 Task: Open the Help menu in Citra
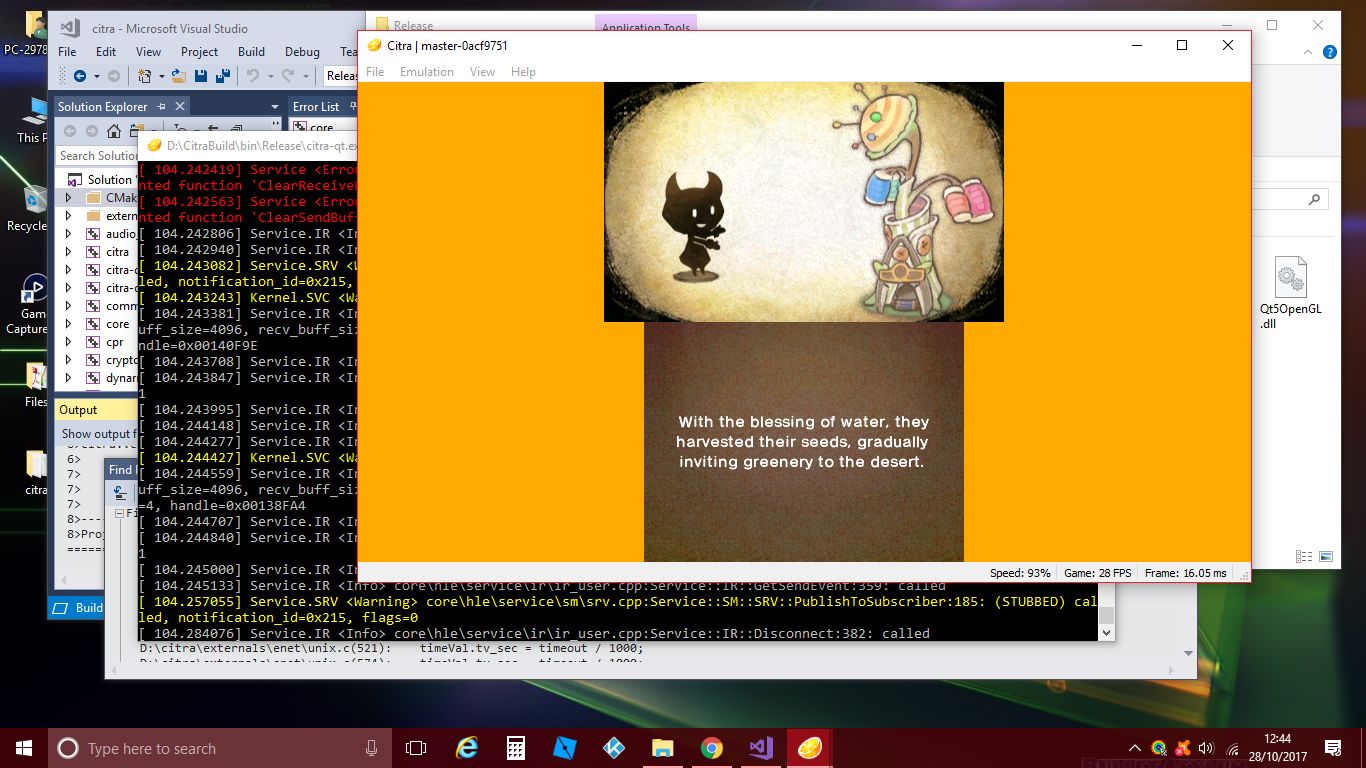(x=523, y=72)
